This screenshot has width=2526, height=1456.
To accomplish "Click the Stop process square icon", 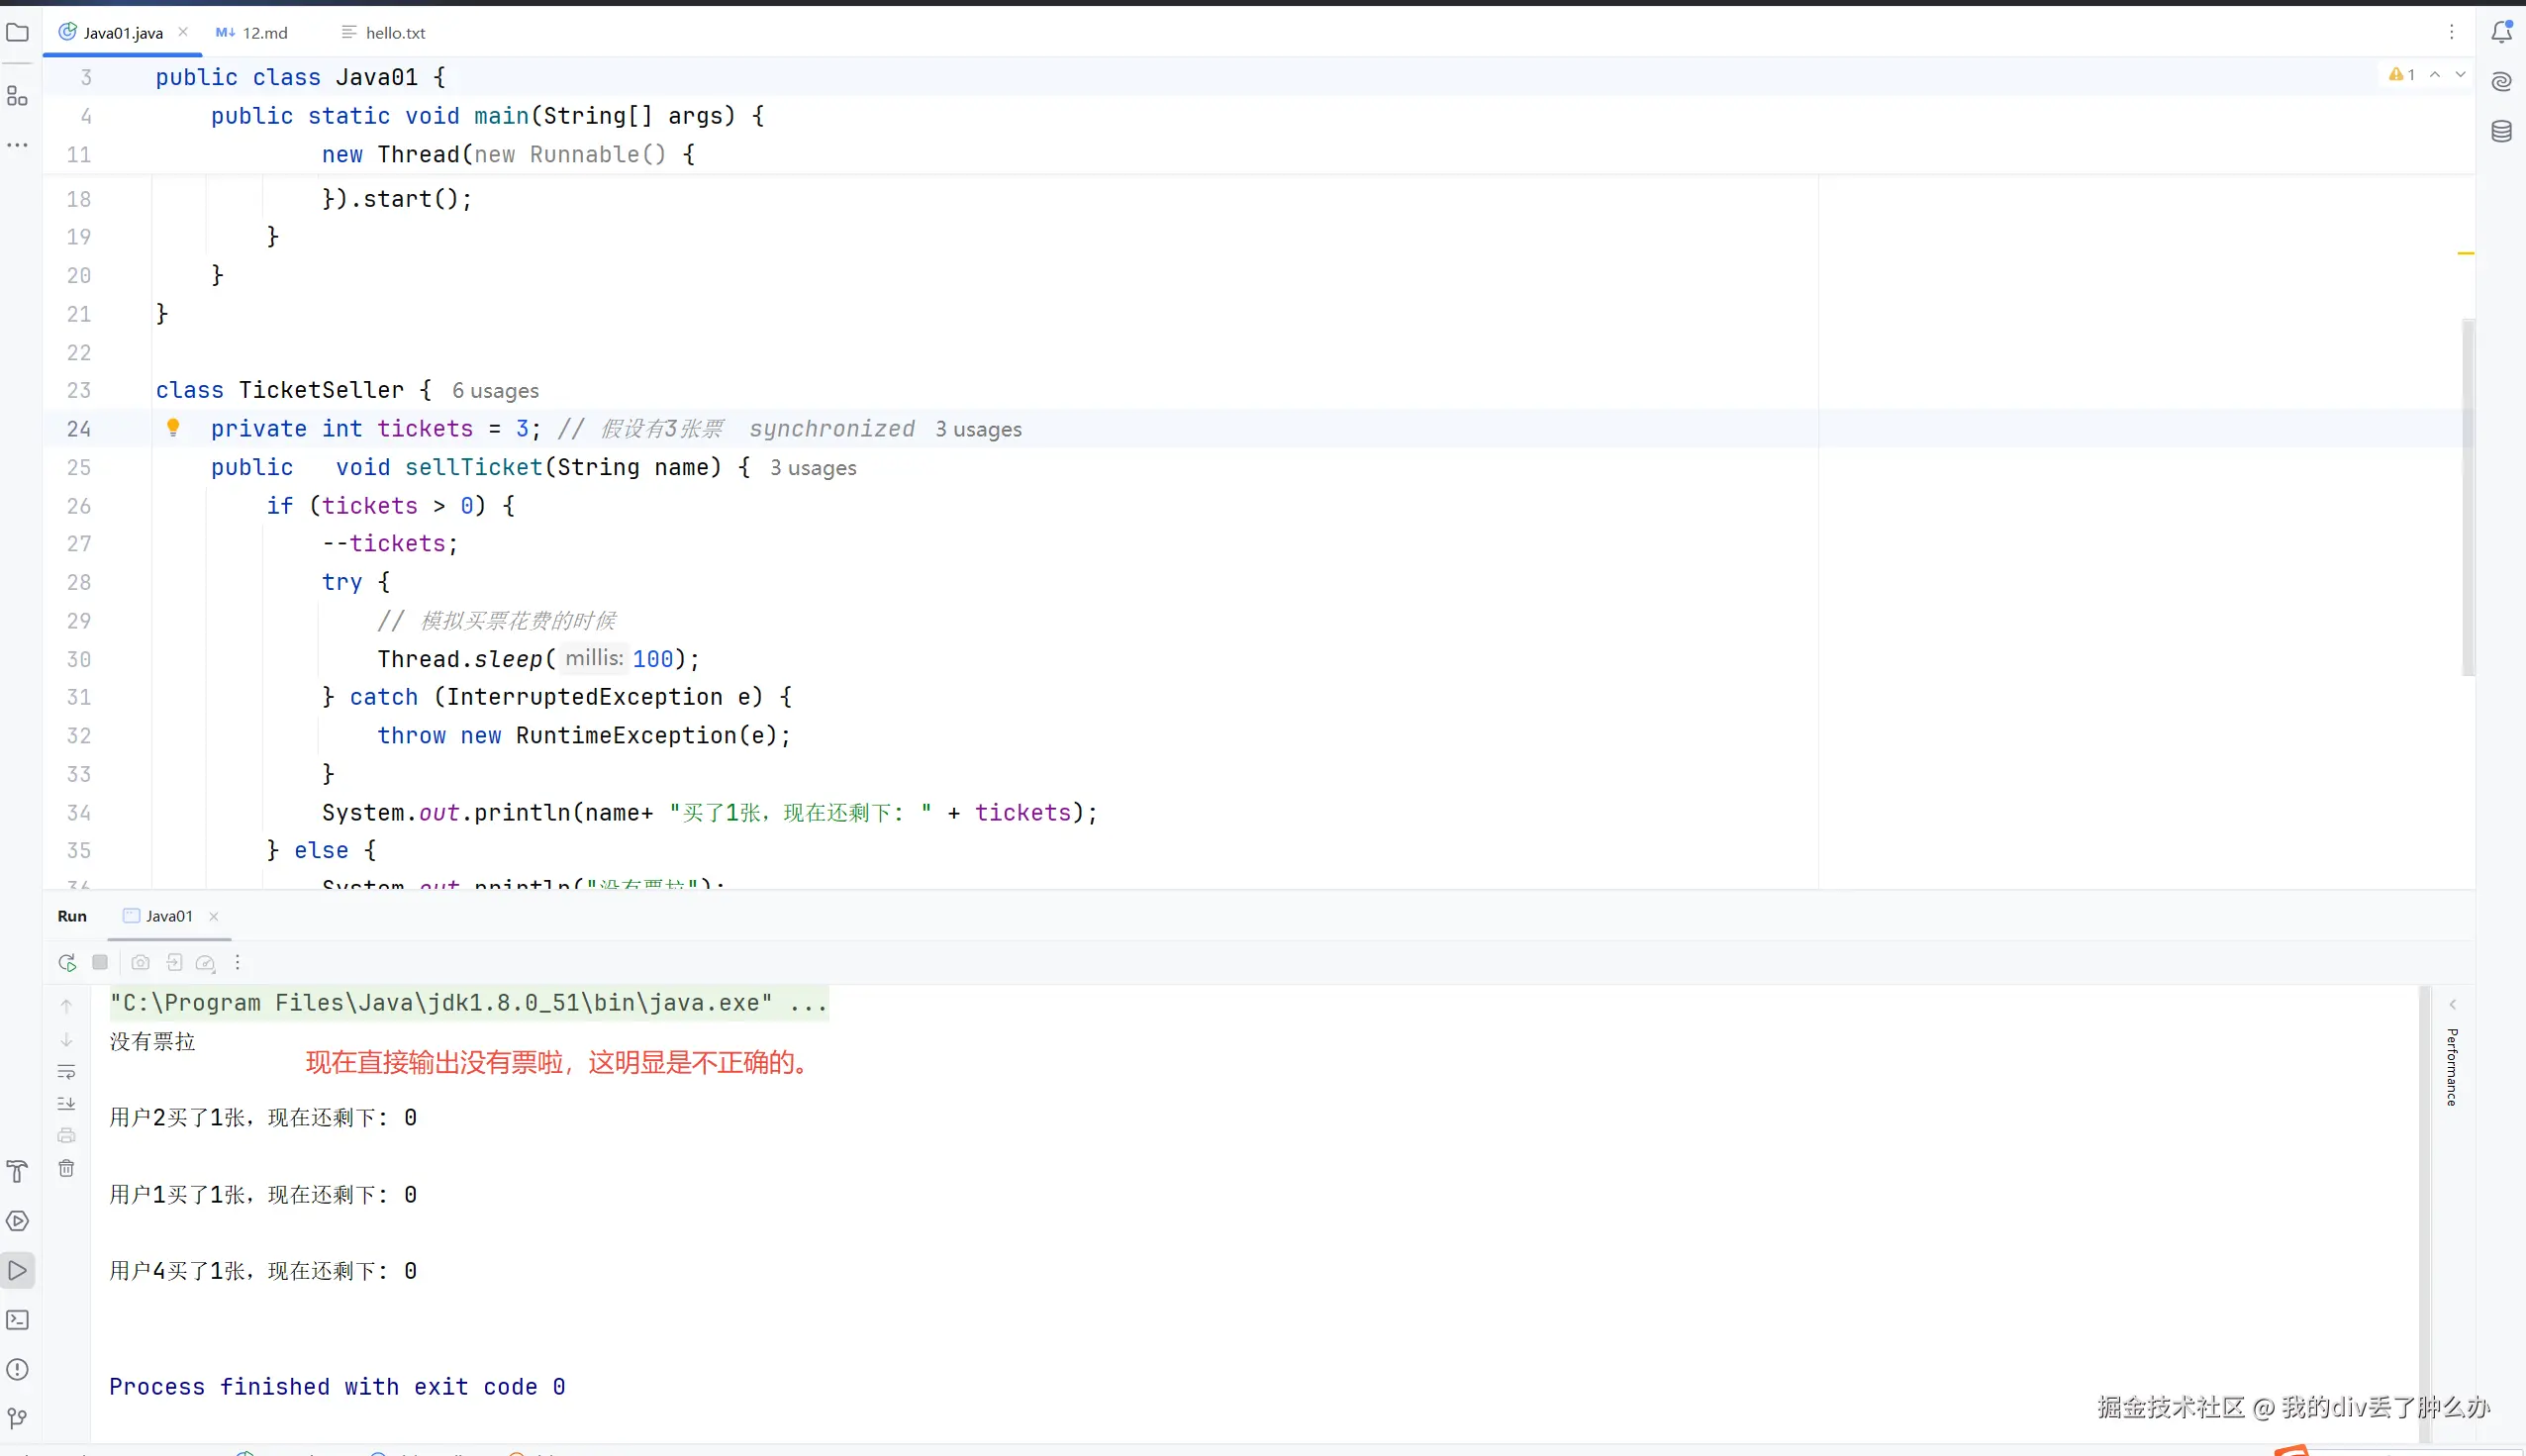I will click(x=100, y=962).
